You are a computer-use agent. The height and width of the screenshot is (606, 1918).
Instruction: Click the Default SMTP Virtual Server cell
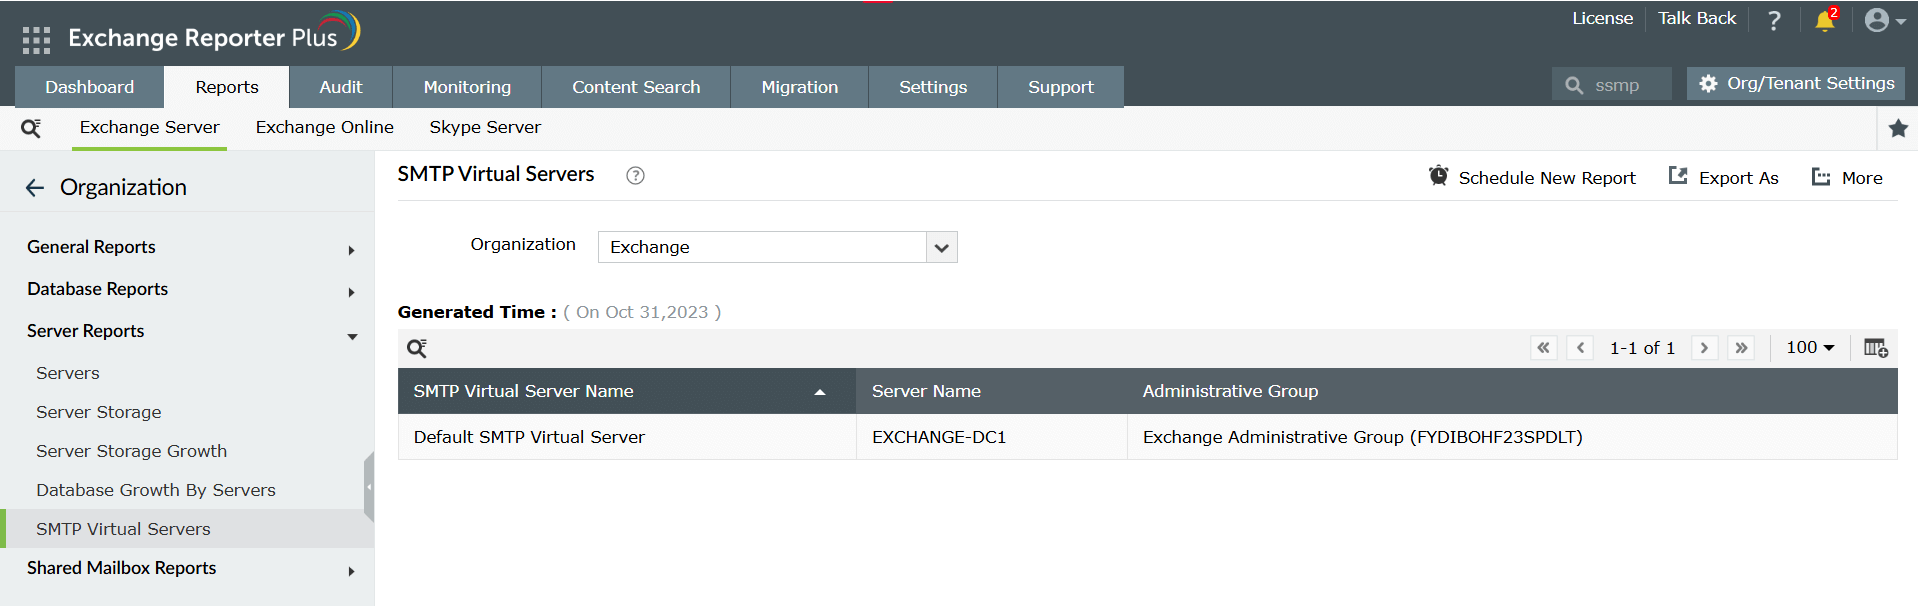(627, 437)
